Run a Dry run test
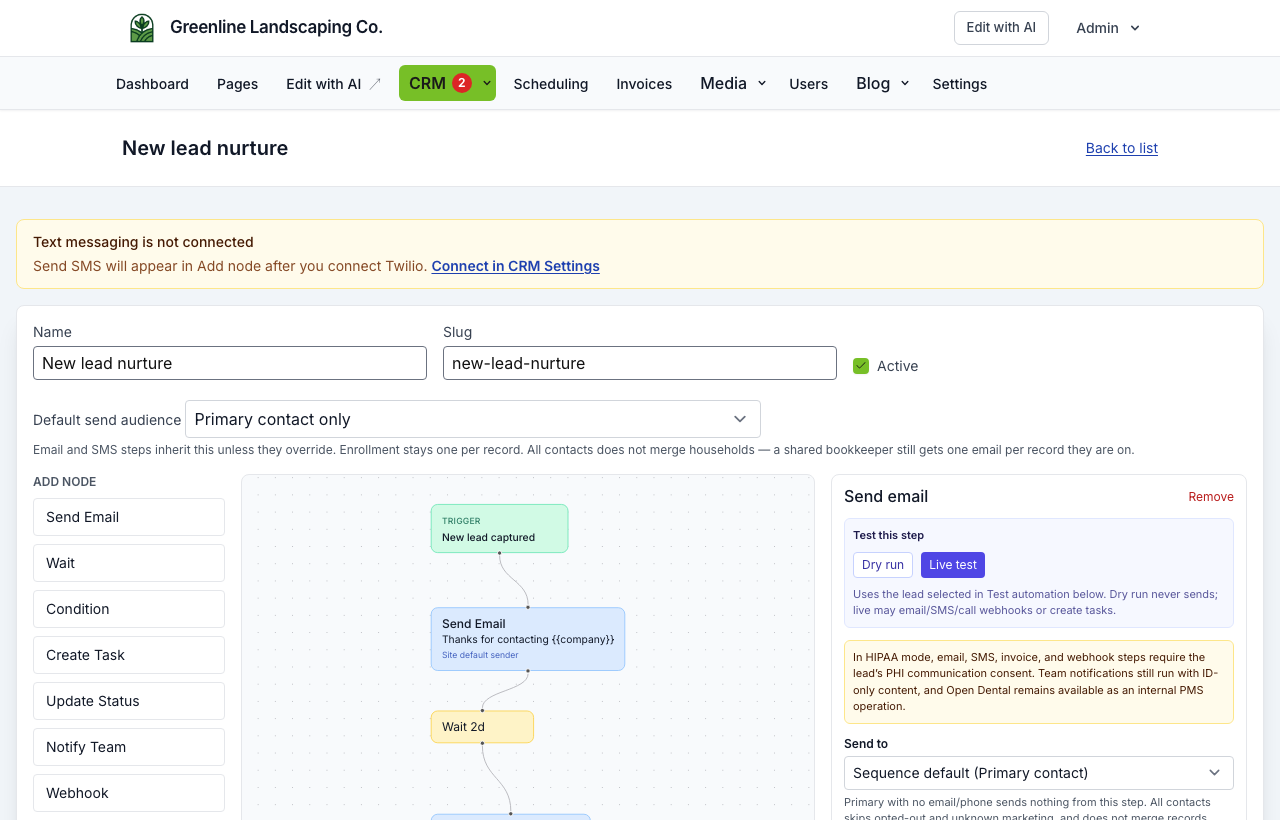 pyautogui.click(x=883, y=565)
